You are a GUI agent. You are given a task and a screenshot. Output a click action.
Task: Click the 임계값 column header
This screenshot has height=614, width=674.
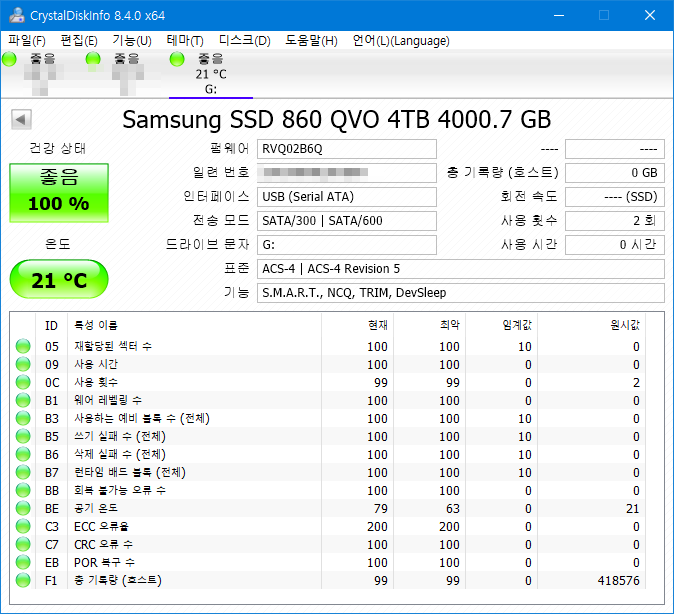point(502,325)
